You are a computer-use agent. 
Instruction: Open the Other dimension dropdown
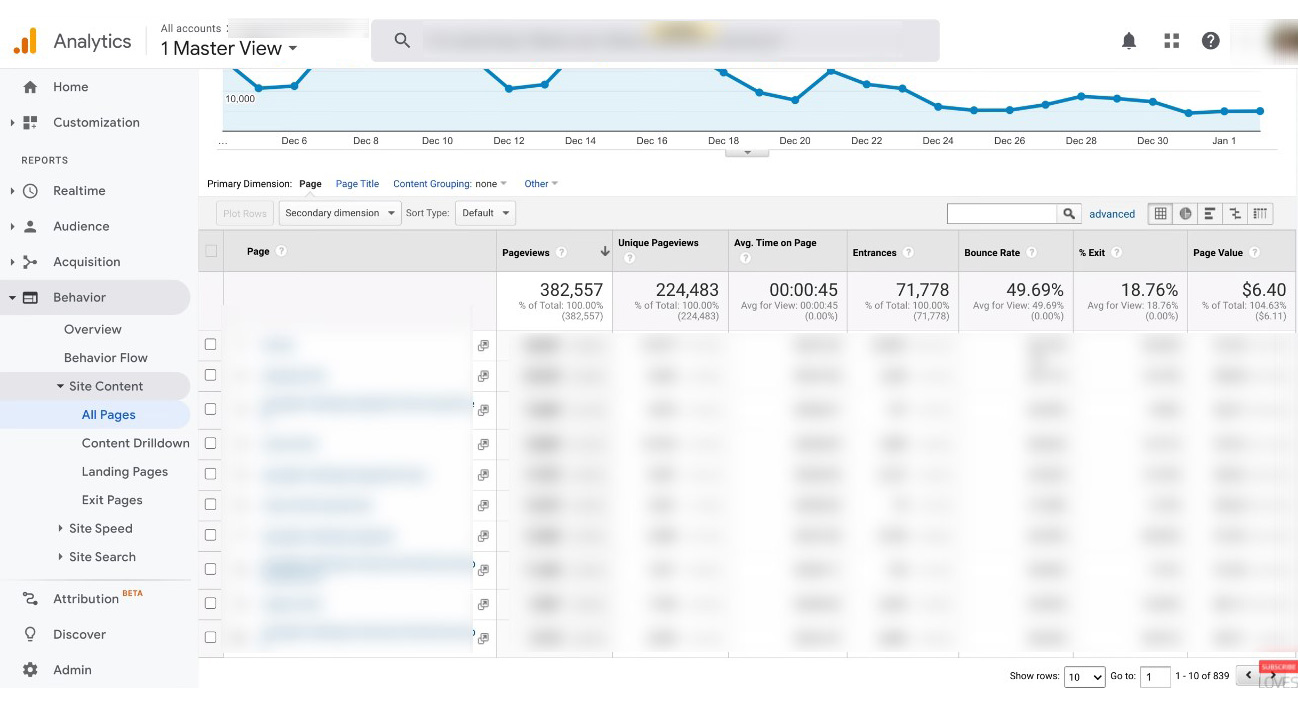coord(541,184)
